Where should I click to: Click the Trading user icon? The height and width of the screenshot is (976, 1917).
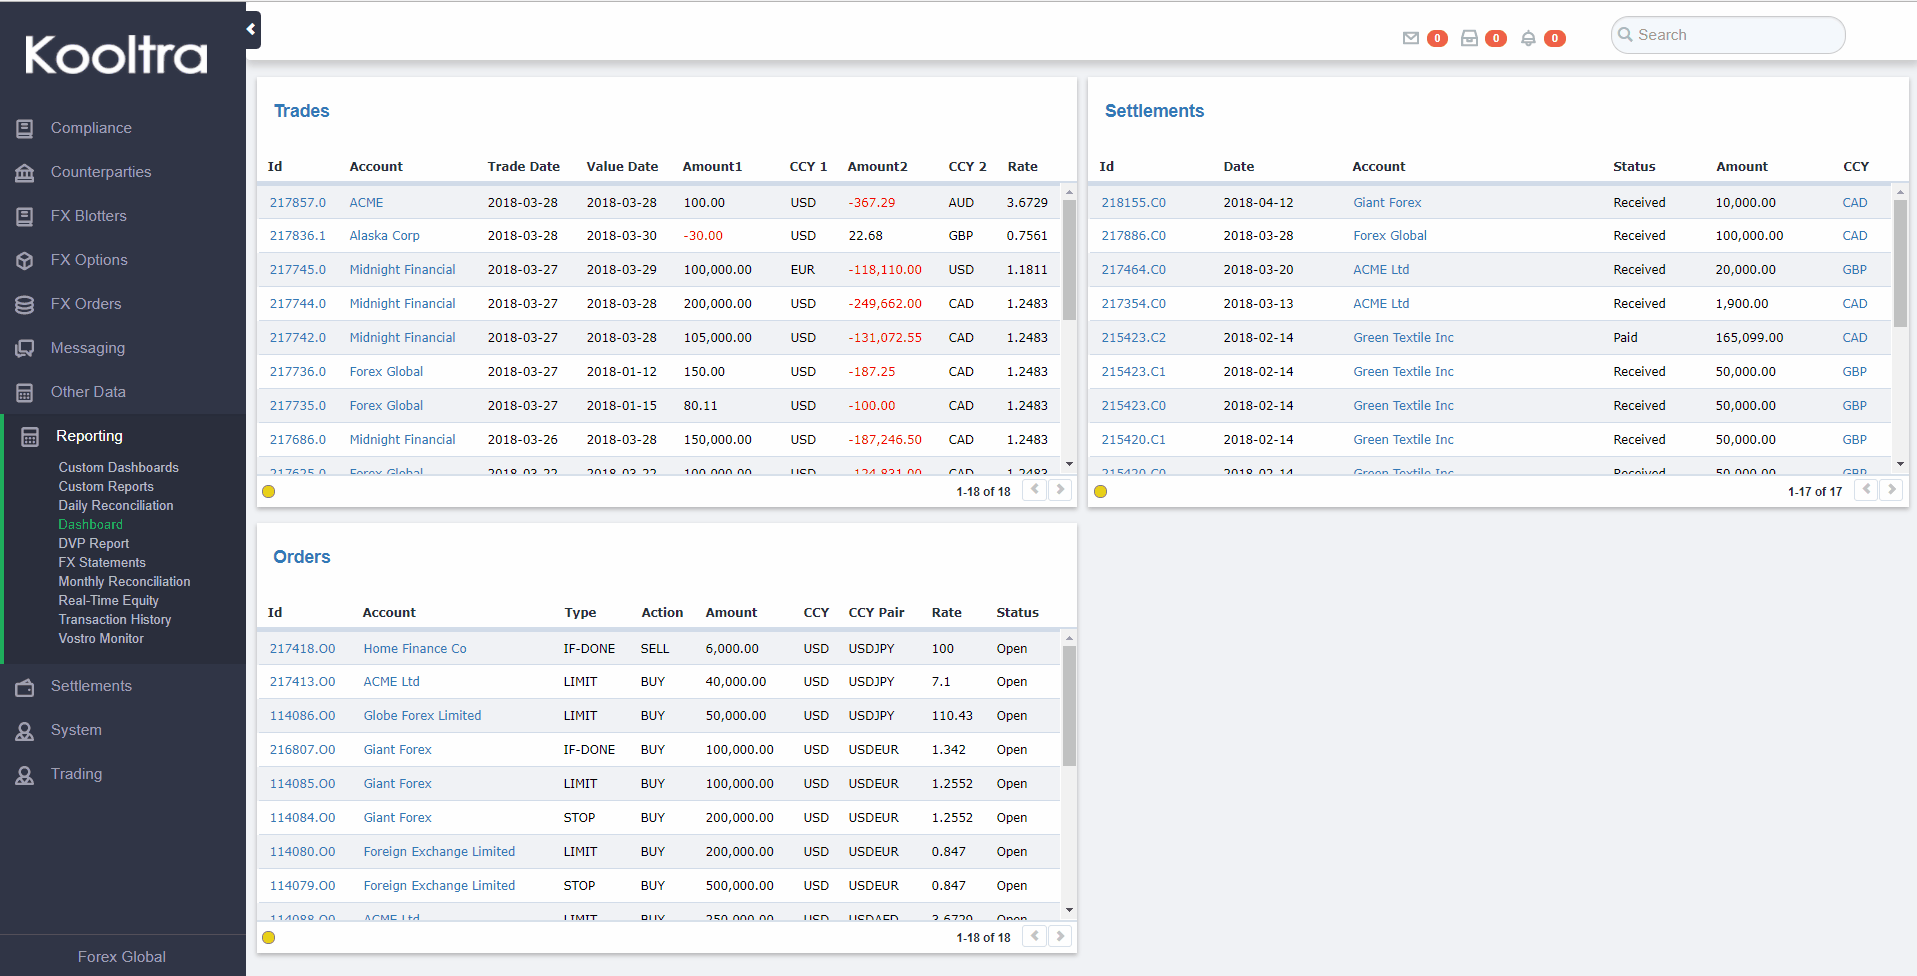pos(25,774)
